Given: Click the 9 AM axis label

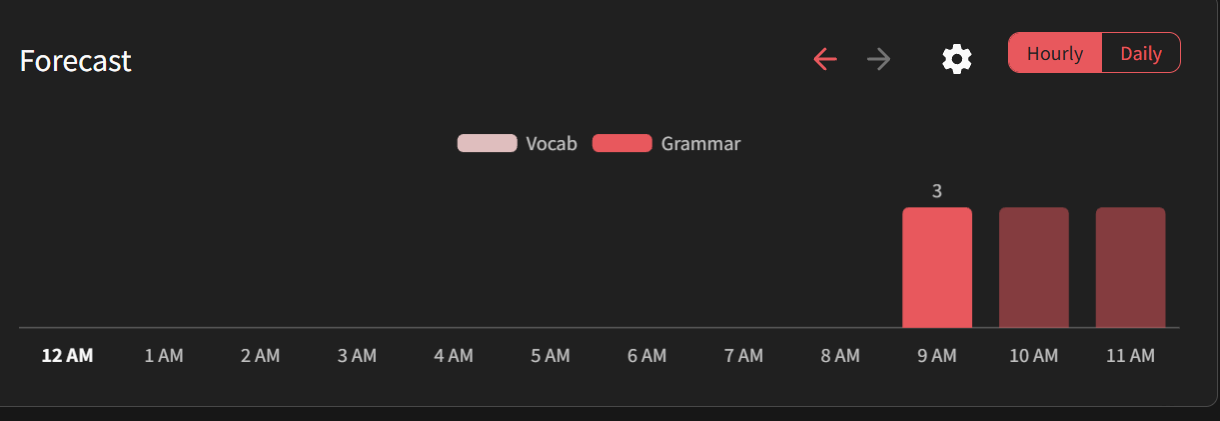Looking at the screenshot, I should 937,356.
